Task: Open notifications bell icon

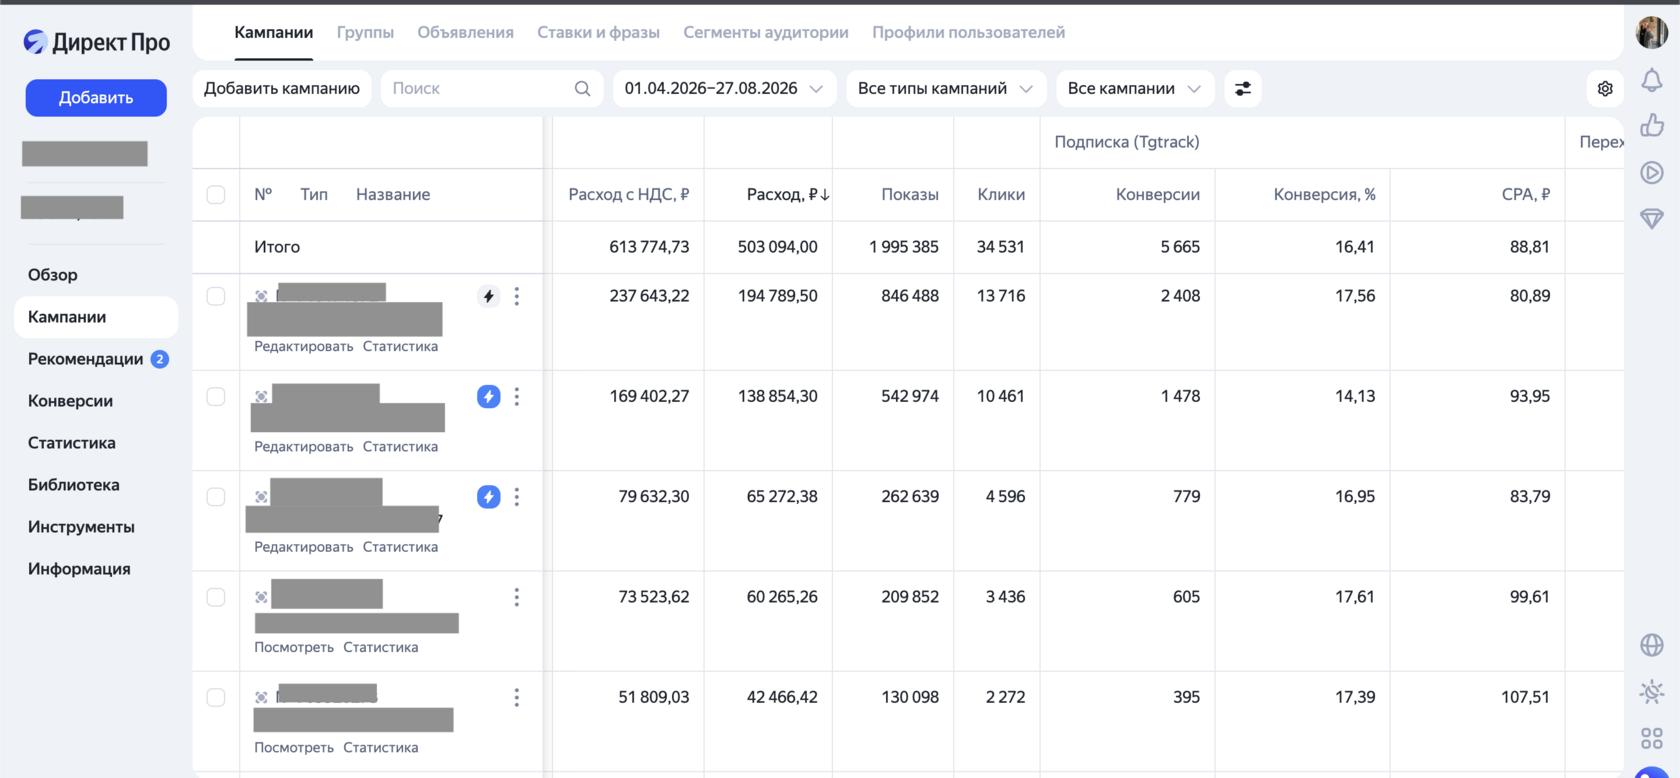Action: tap(1652, 80)
